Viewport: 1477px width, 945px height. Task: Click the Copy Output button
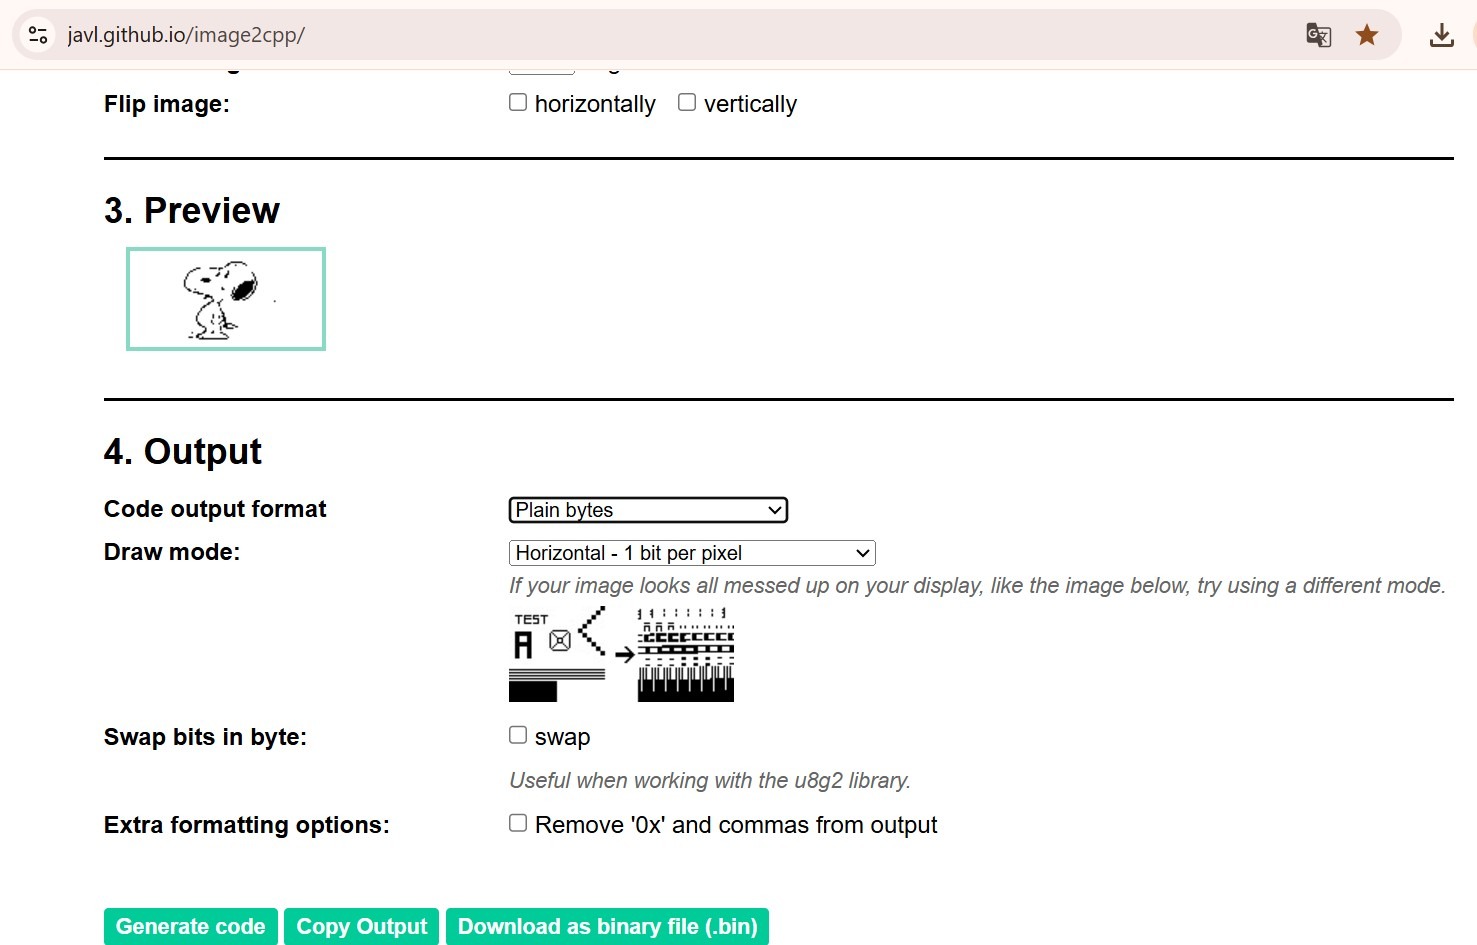[x=361, y=927]
